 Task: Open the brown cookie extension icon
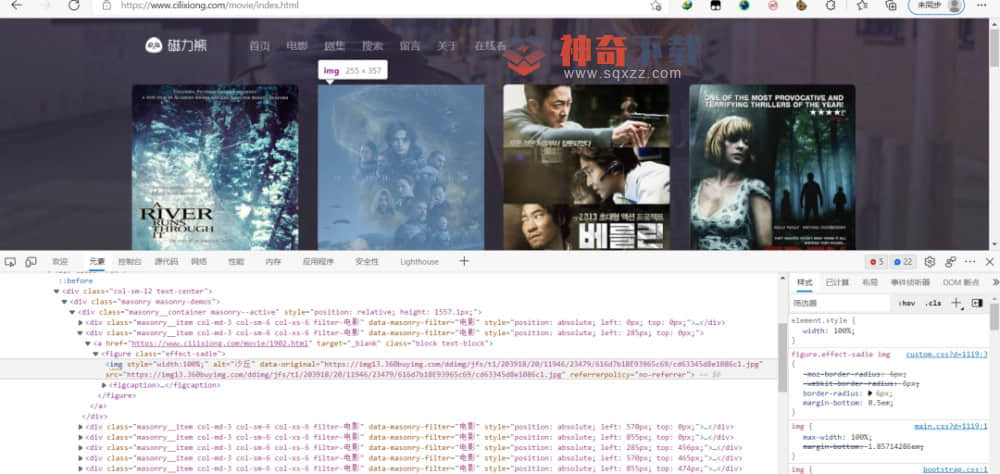click(x=802, y=5)
